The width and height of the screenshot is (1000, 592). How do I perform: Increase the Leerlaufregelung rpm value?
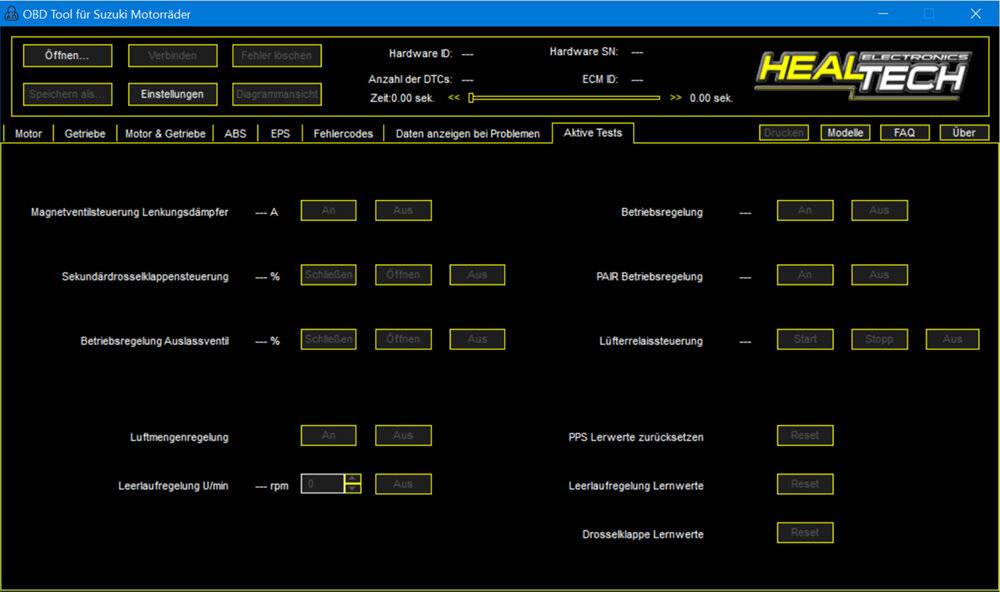point(354,479)
